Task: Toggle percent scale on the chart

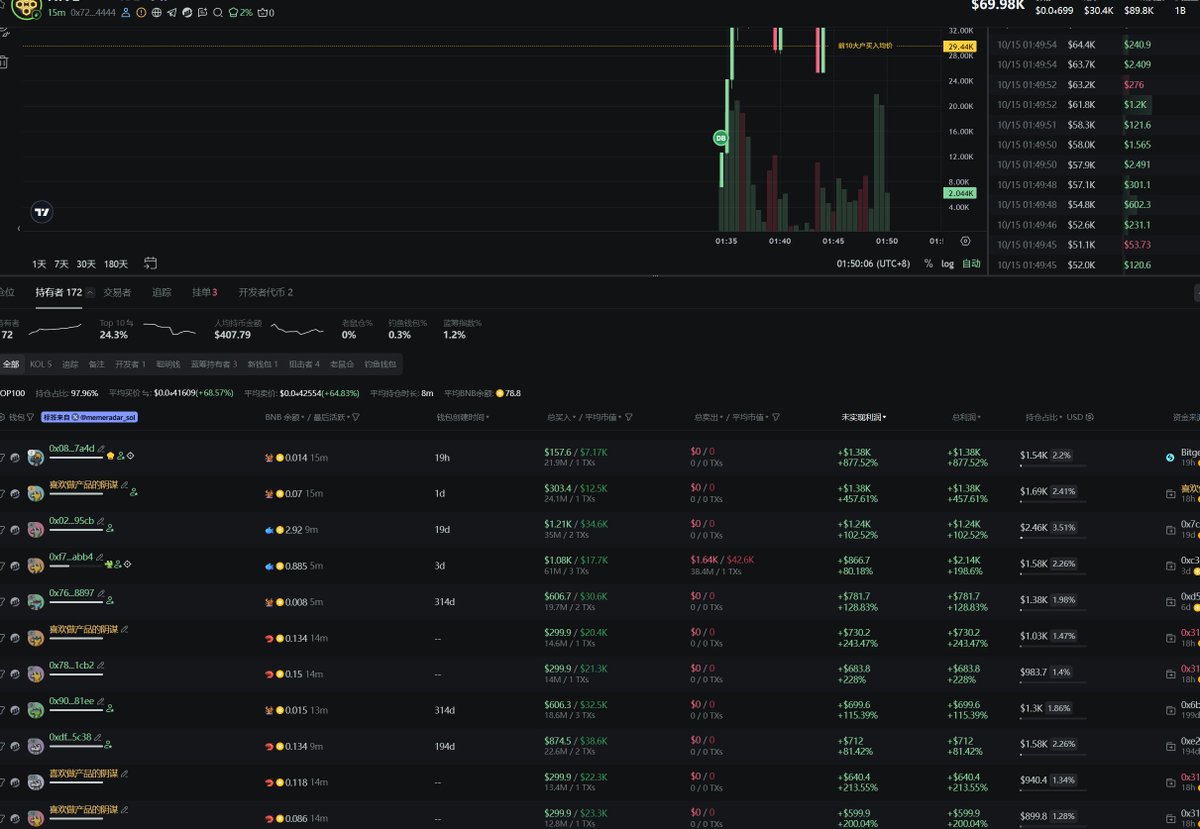Action: [x=928, y=264]
